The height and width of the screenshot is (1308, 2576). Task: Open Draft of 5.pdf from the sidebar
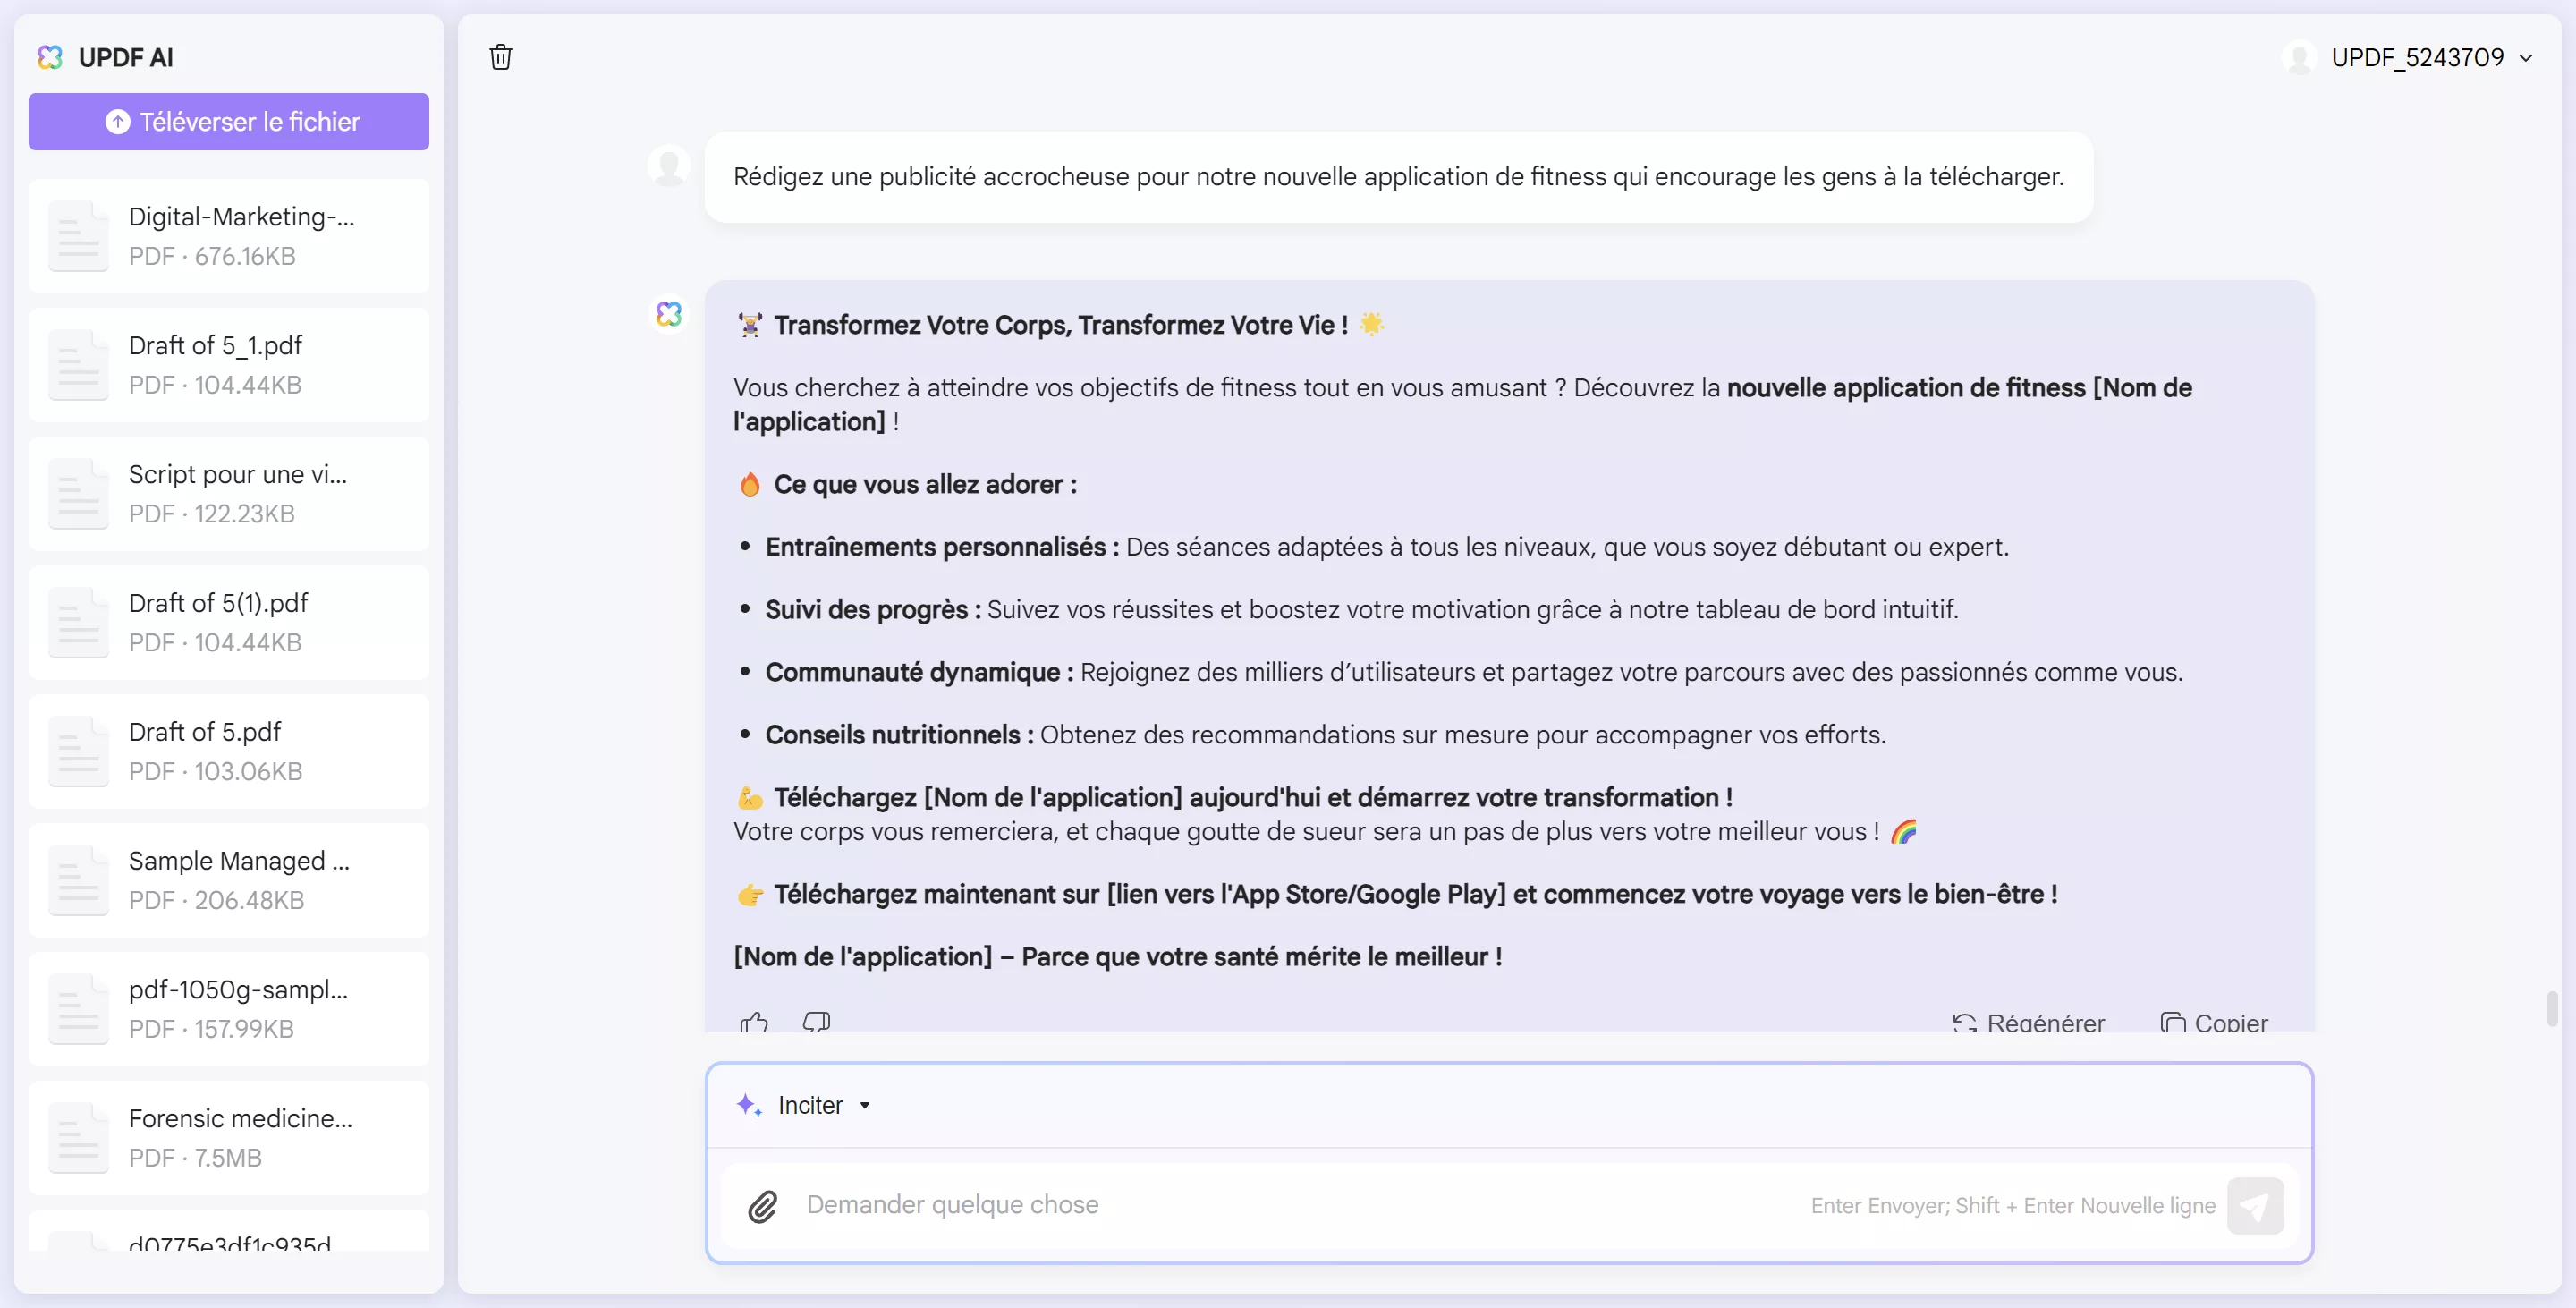click(x=229, y=750)
